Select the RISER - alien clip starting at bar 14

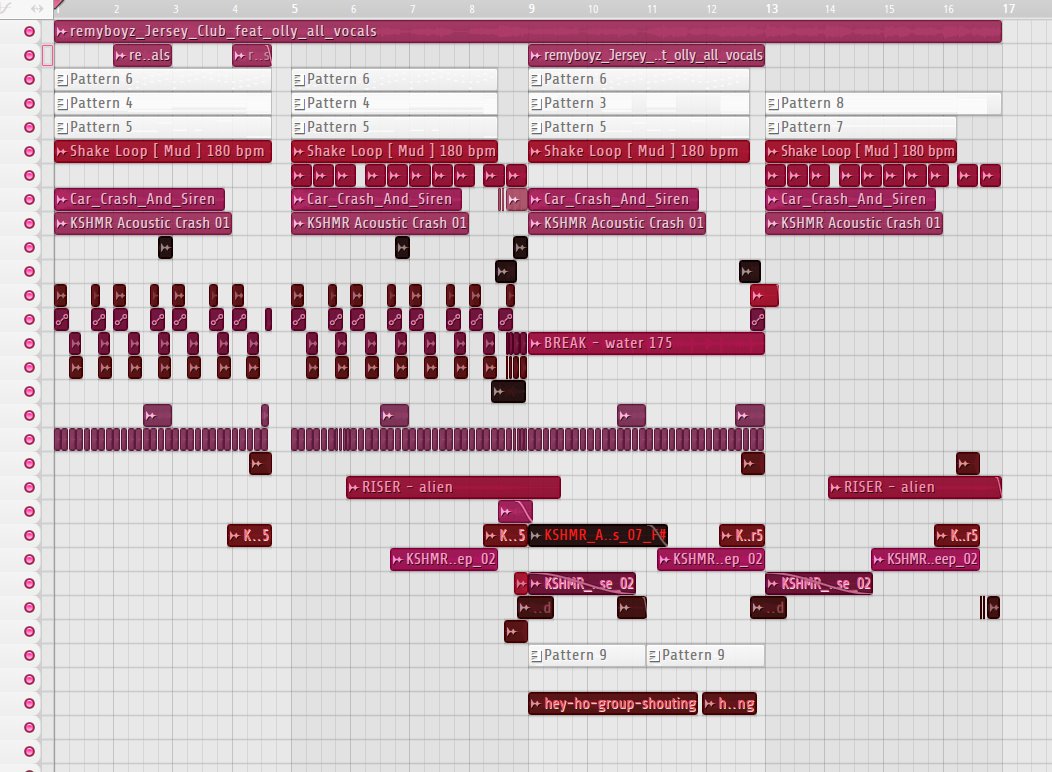click(x=914, y=488)
